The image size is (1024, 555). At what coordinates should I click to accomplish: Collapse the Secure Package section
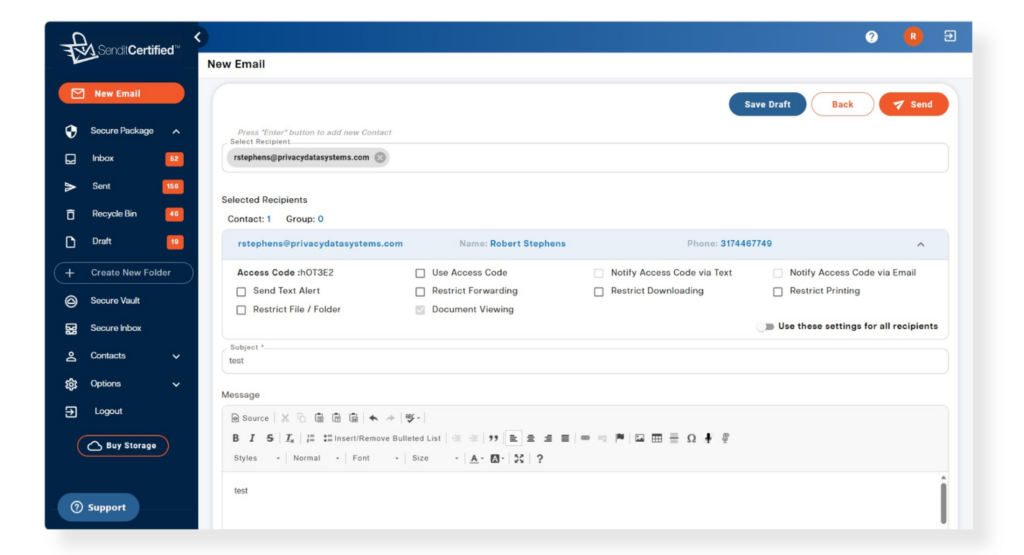(x=176, y=131)
